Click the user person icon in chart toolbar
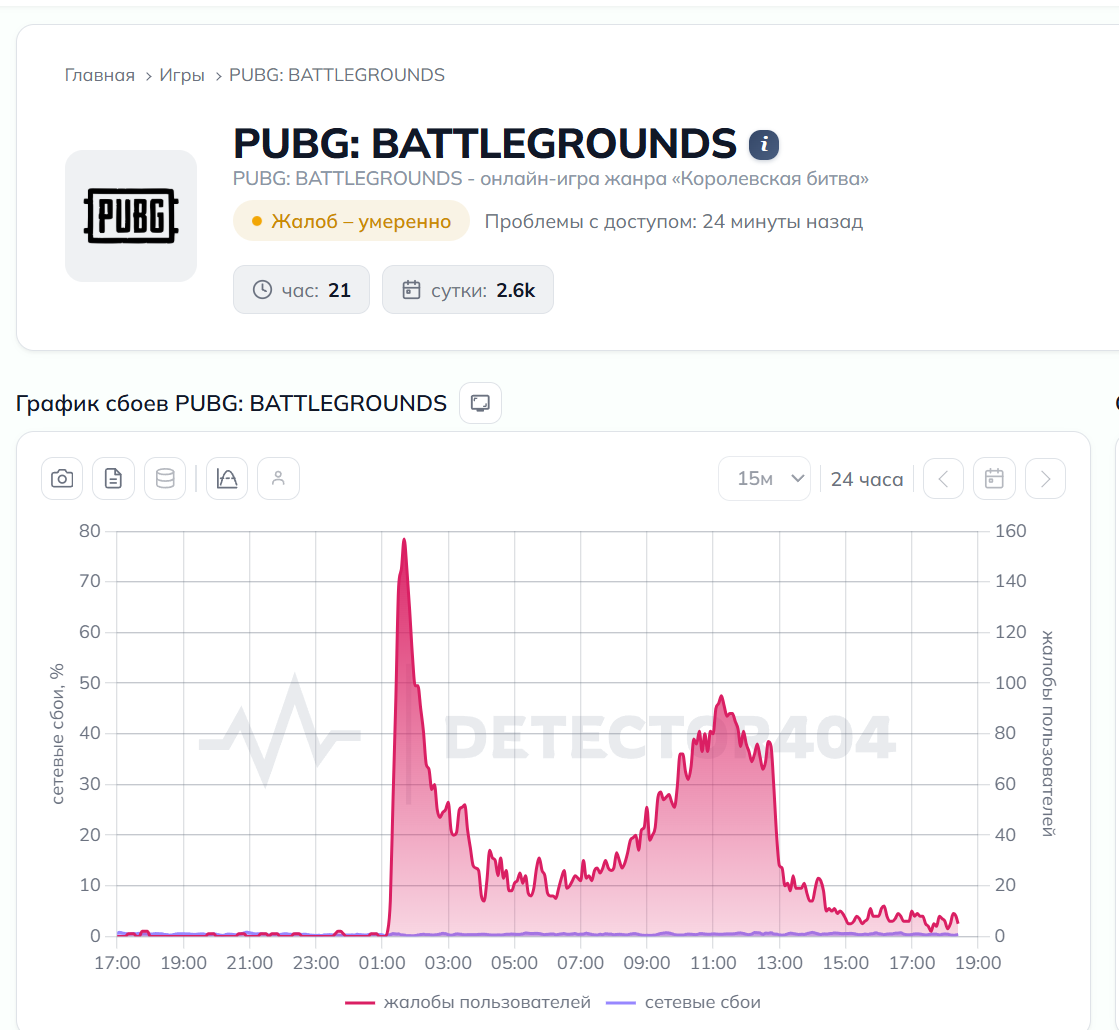This screenshot has width=1119, height=1030. (278, 478)
